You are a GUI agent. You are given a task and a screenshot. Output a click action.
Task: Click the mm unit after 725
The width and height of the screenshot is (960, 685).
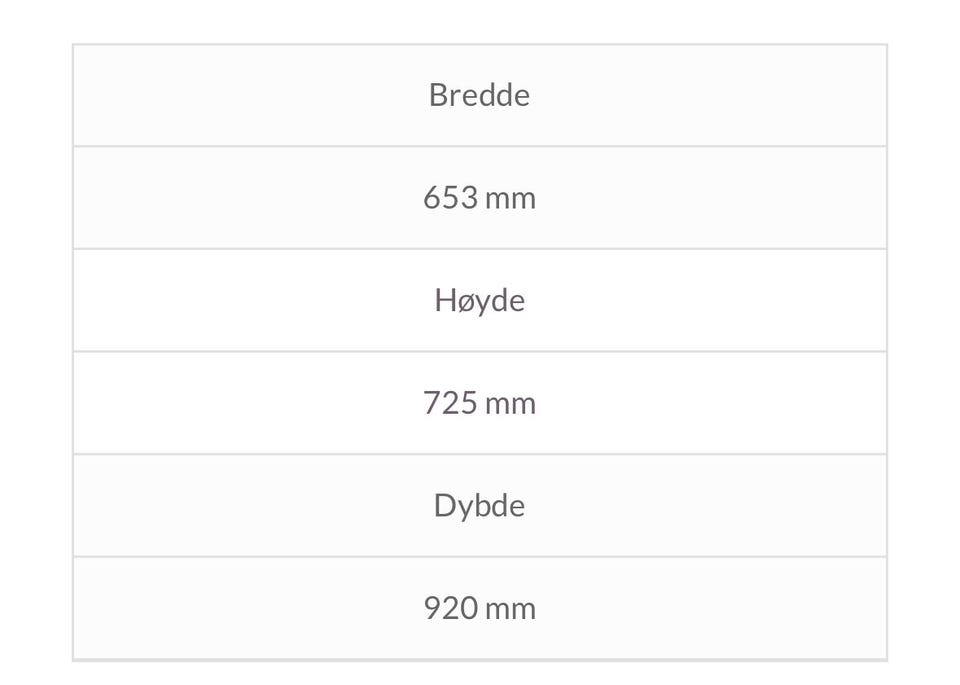pos(511,403)
